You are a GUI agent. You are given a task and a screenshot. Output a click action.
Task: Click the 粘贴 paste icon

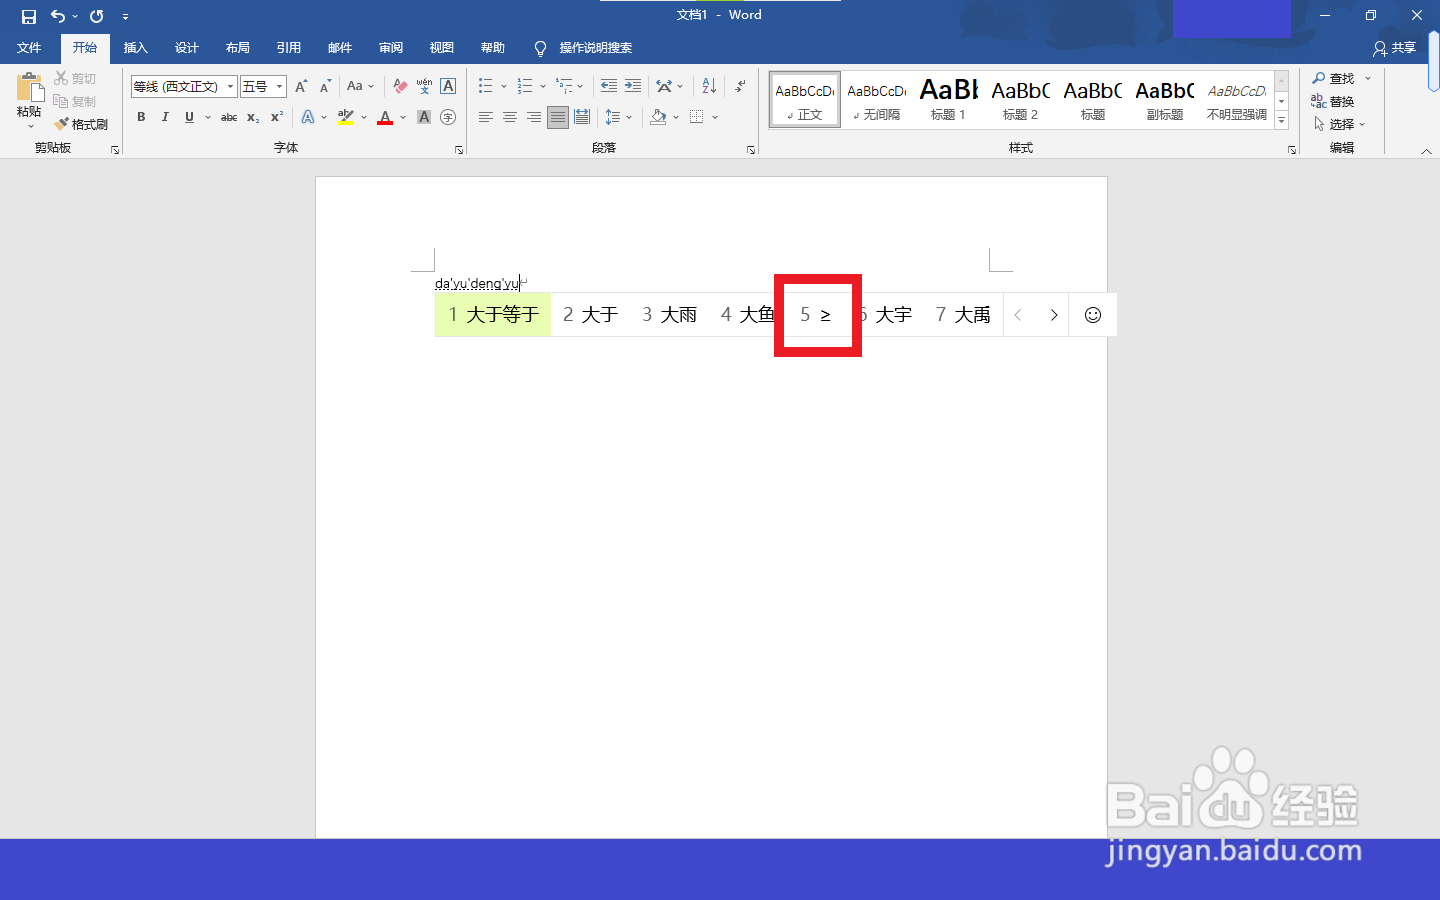[29, 88]
